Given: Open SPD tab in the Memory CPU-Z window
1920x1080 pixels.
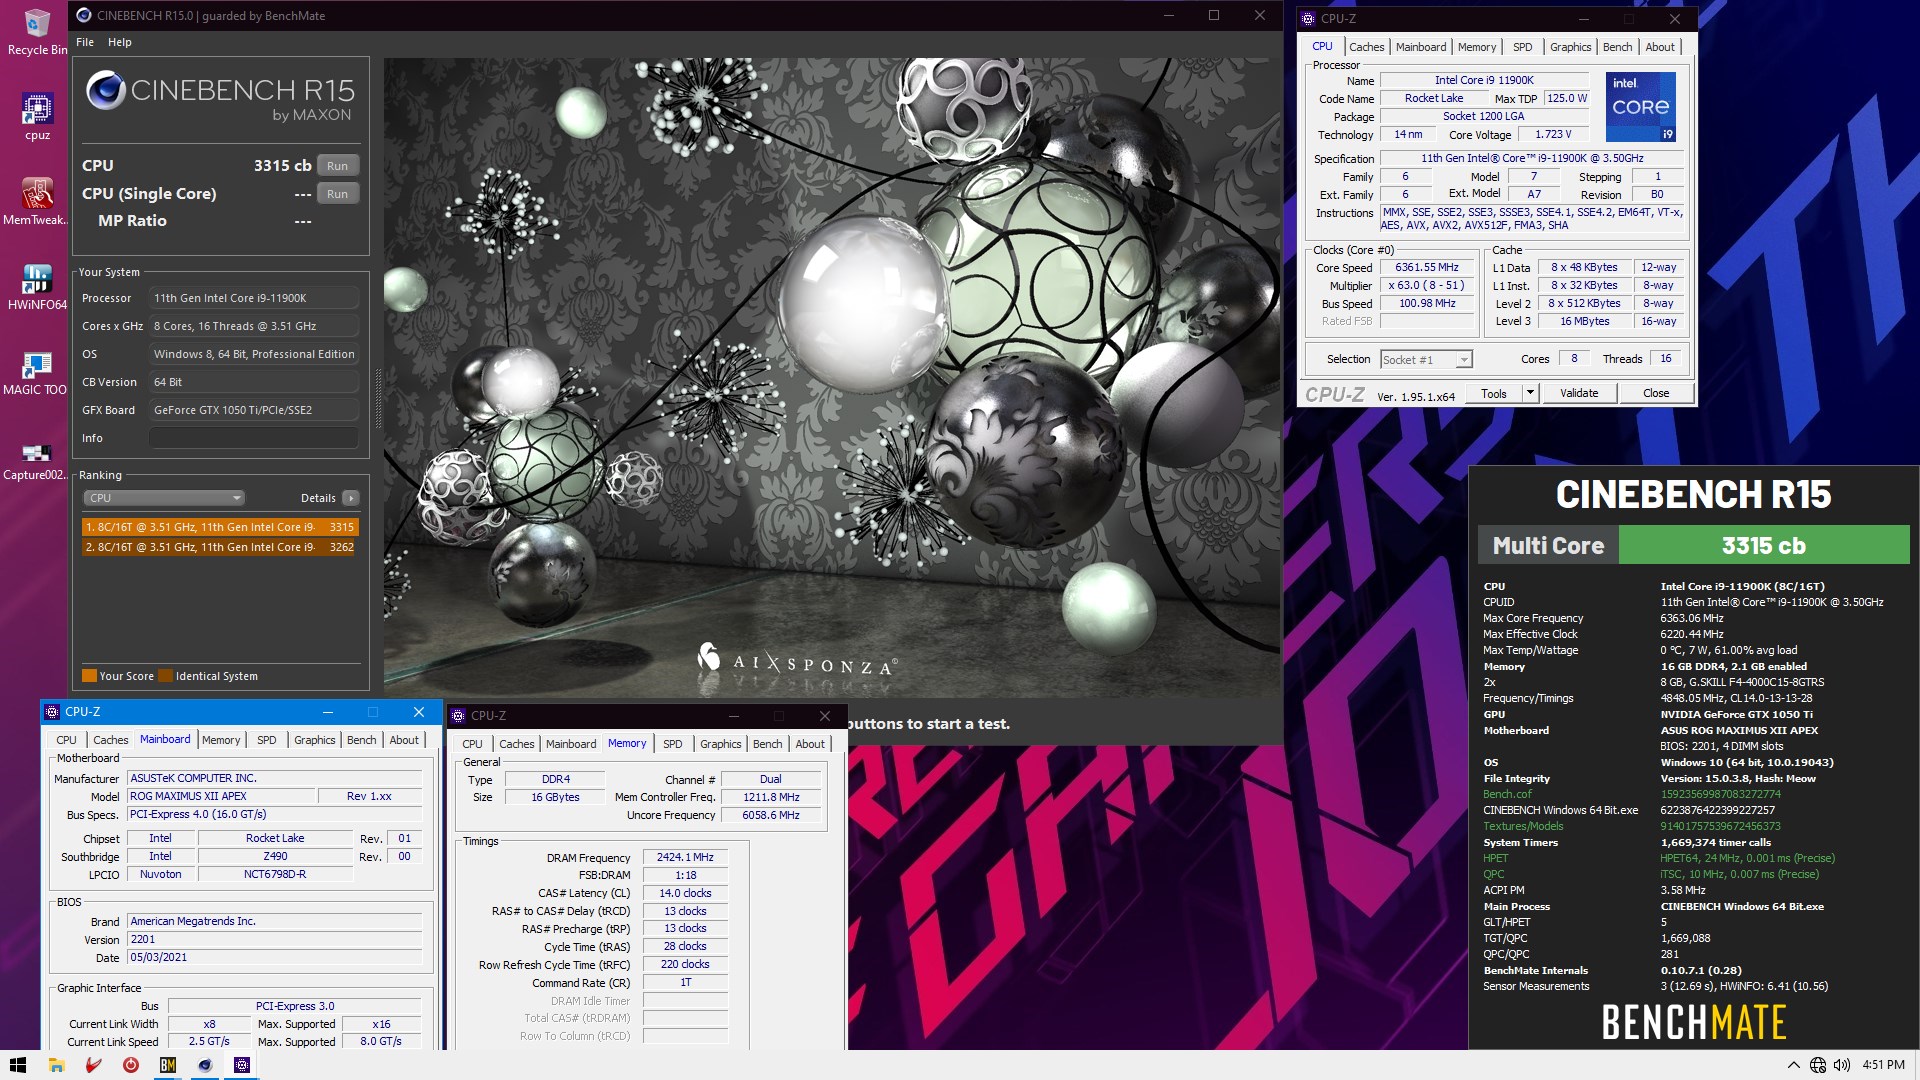Looking at the screenshot, I should tap(672, 744).
